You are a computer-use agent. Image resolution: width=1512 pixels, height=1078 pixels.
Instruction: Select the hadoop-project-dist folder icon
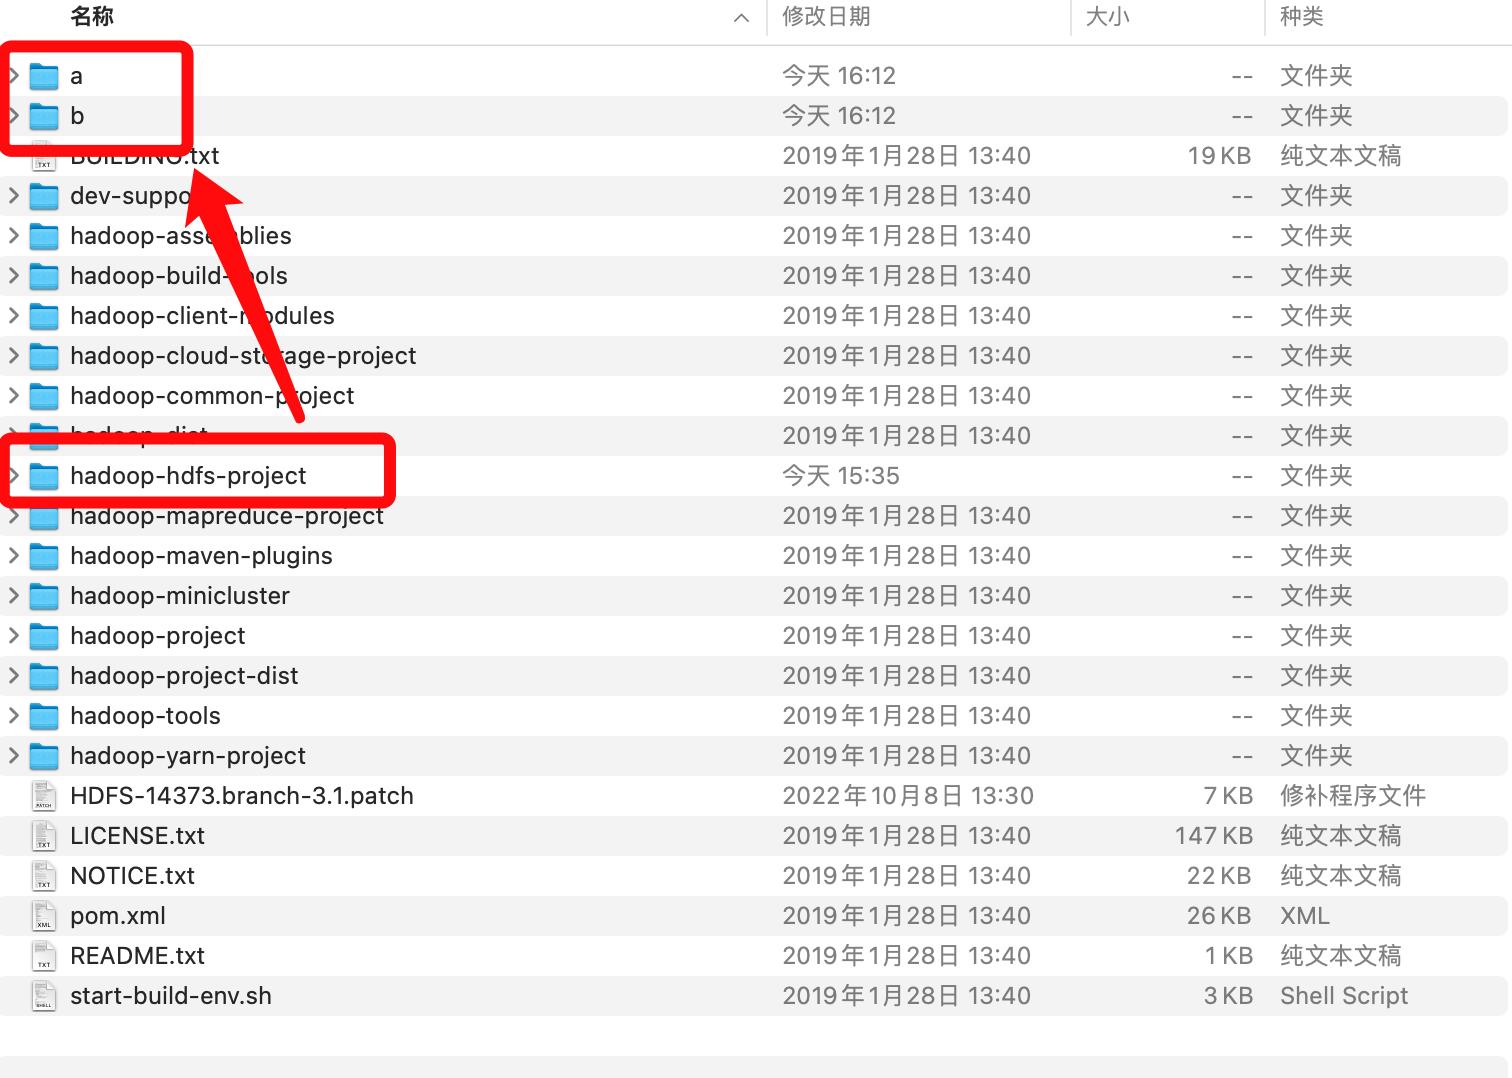44,676
